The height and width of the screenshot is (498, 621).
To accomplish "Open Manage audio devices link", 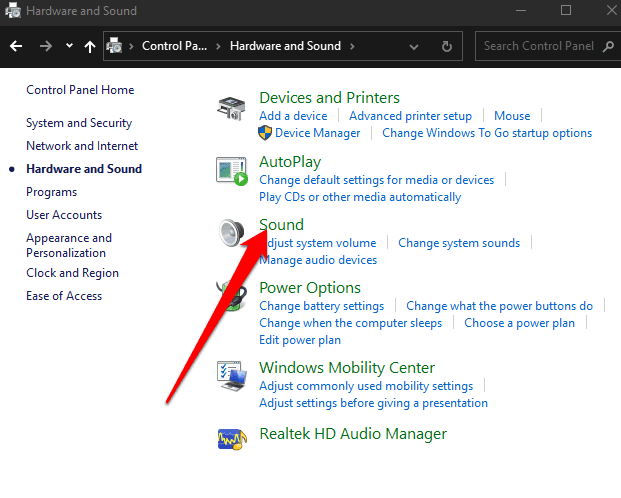I will (318, 260).
